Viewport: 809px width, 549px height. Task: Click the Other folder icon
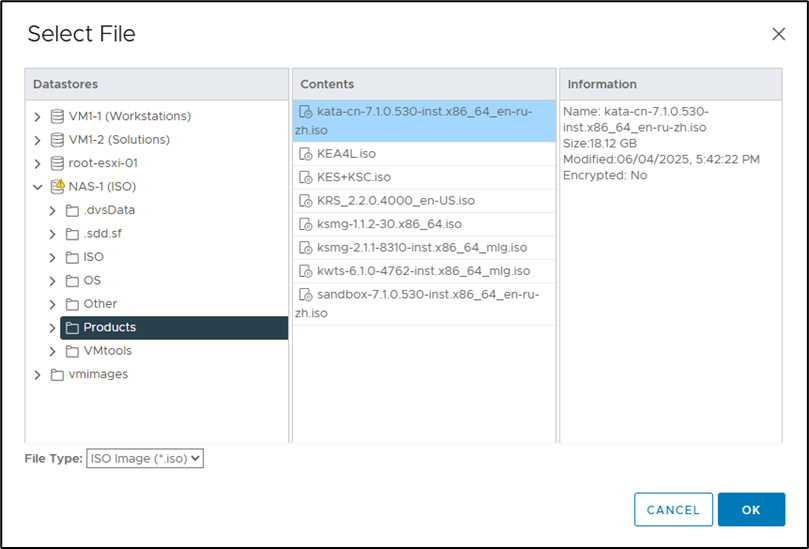click(72, 304)
